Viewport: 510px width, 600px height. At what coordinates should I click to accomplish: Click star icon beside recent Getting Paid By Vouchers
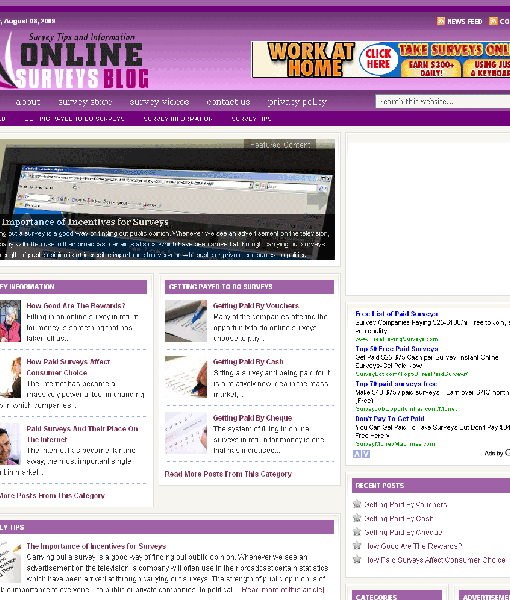[357, 504]
